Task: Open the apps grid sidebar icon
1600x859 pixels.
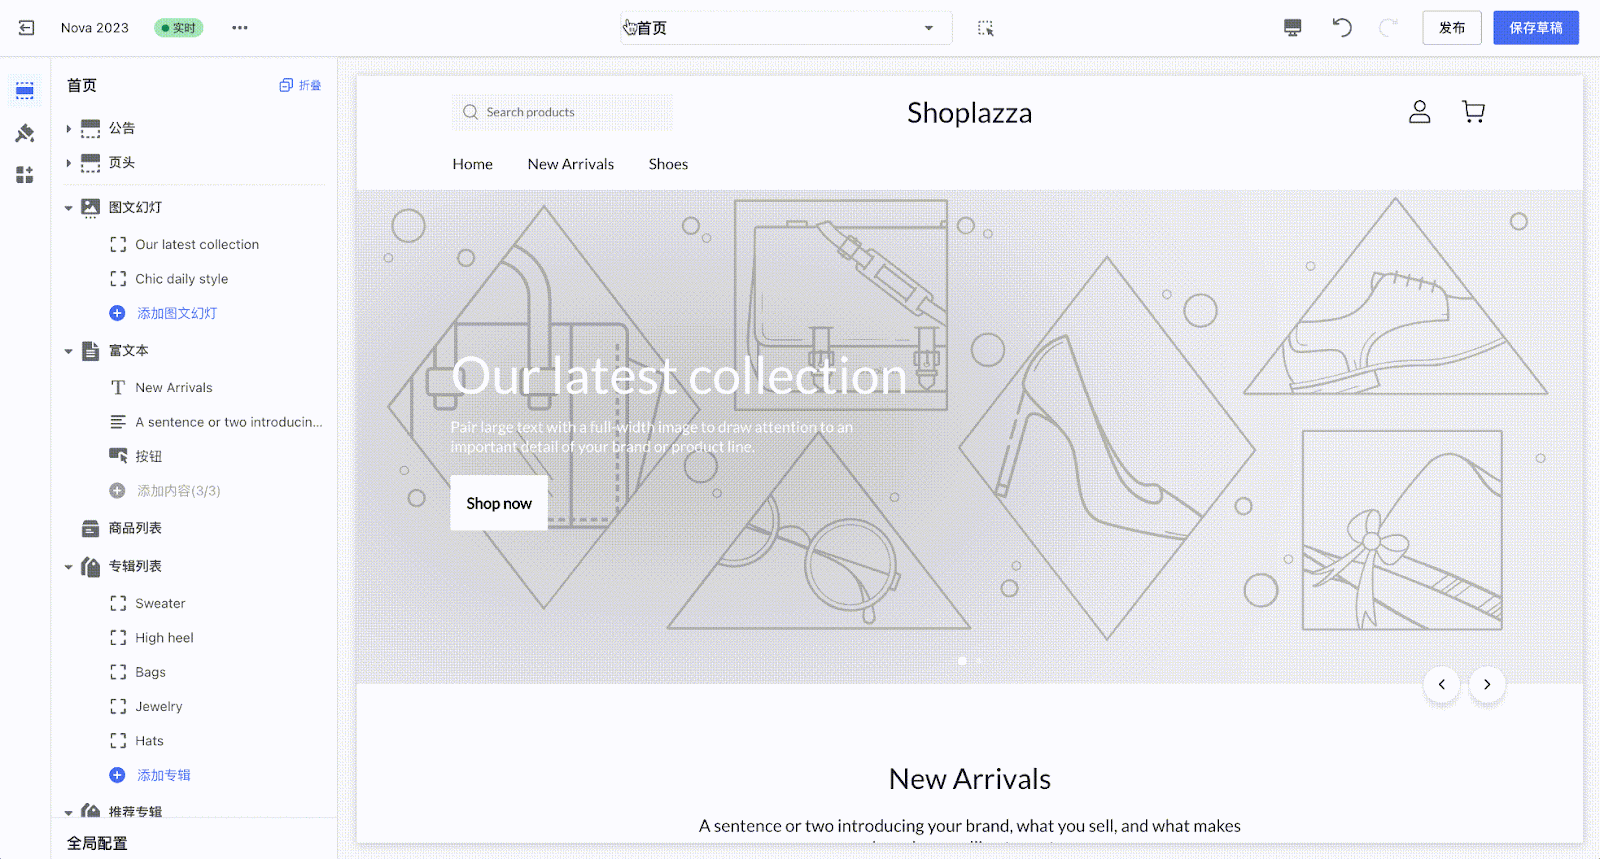Action: click(x=25, y=175)
